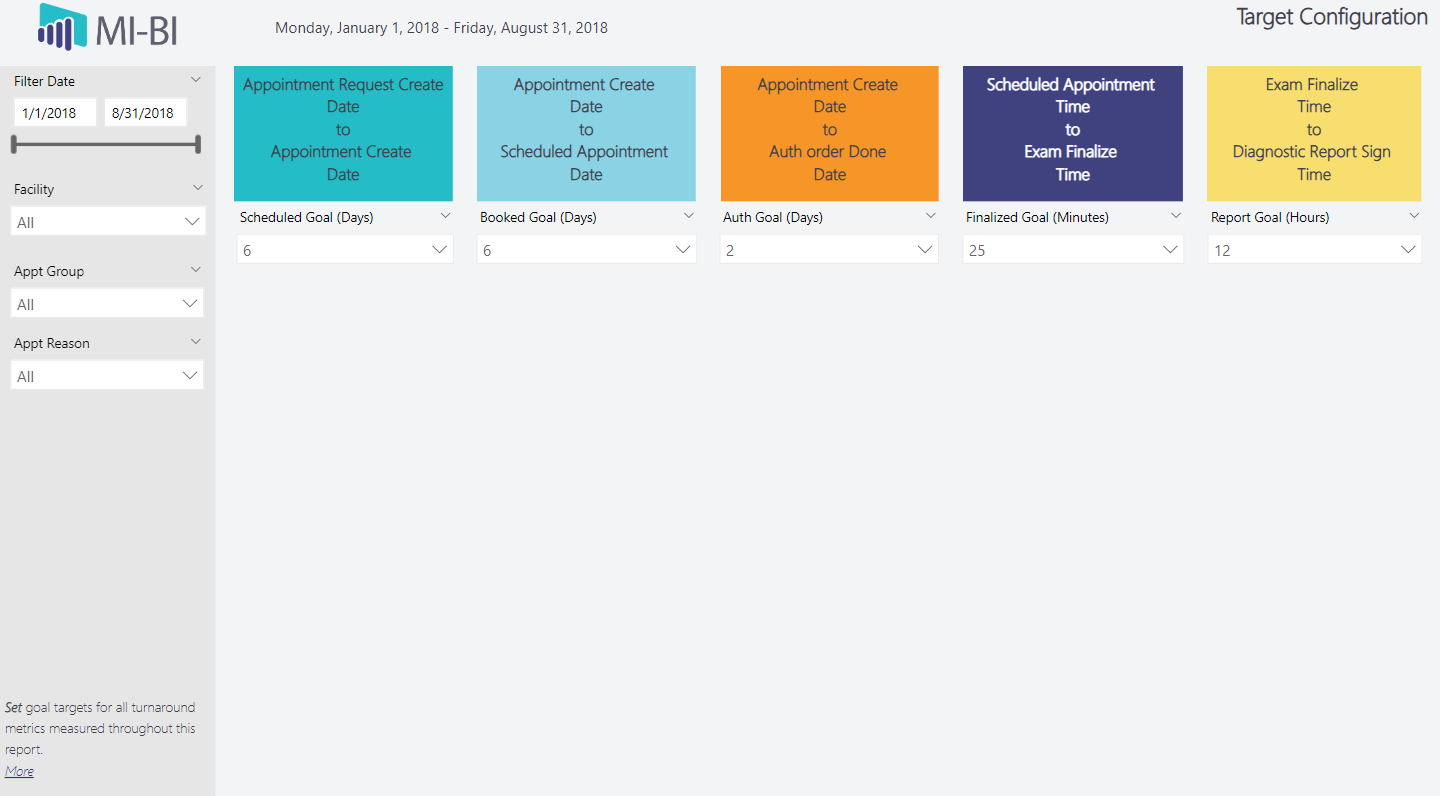Click the start date field 1/1/2018
1440x796 pixels.
[55, 113]
